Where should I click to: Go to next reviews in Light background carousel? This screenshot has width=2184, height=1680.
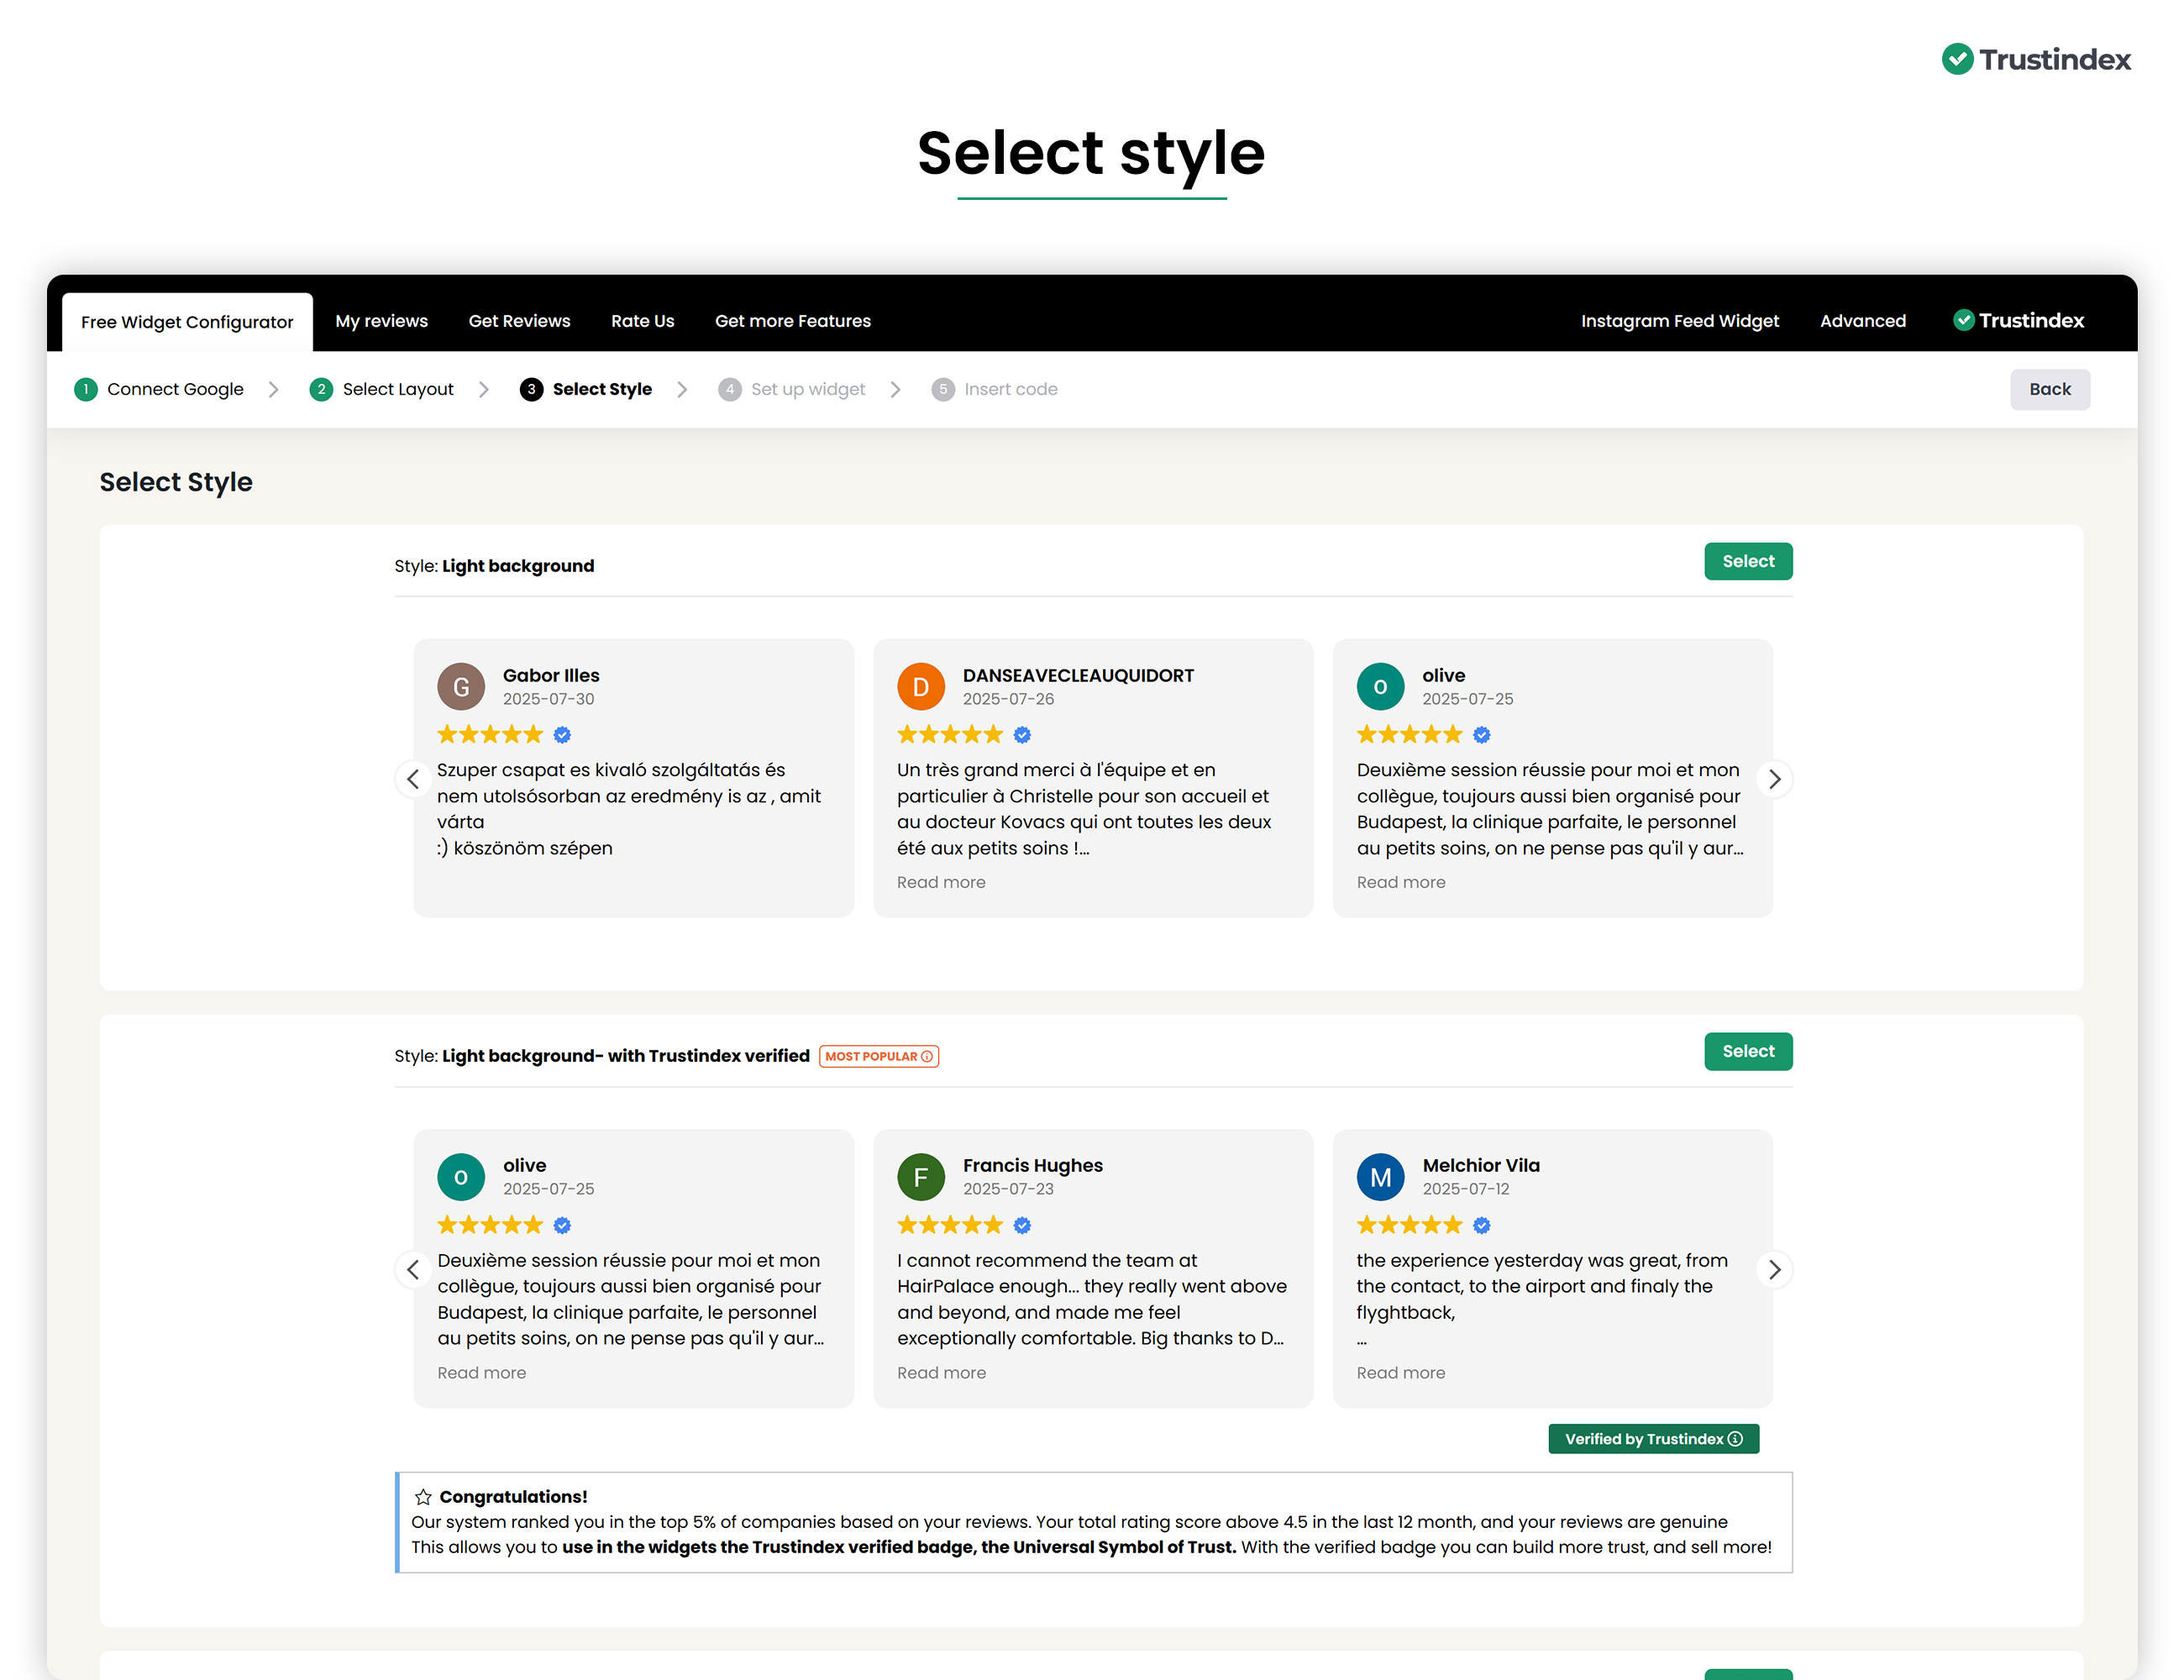point(1774,779)
